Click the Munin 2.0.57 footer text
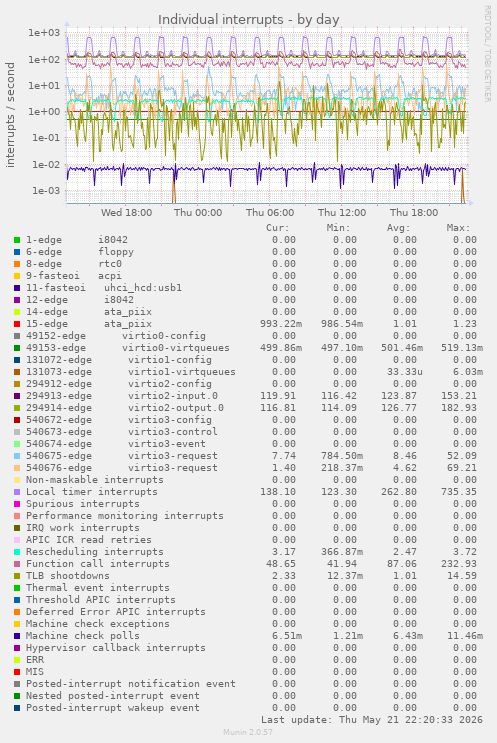497x743 pixels. click(x=248, y=732)
